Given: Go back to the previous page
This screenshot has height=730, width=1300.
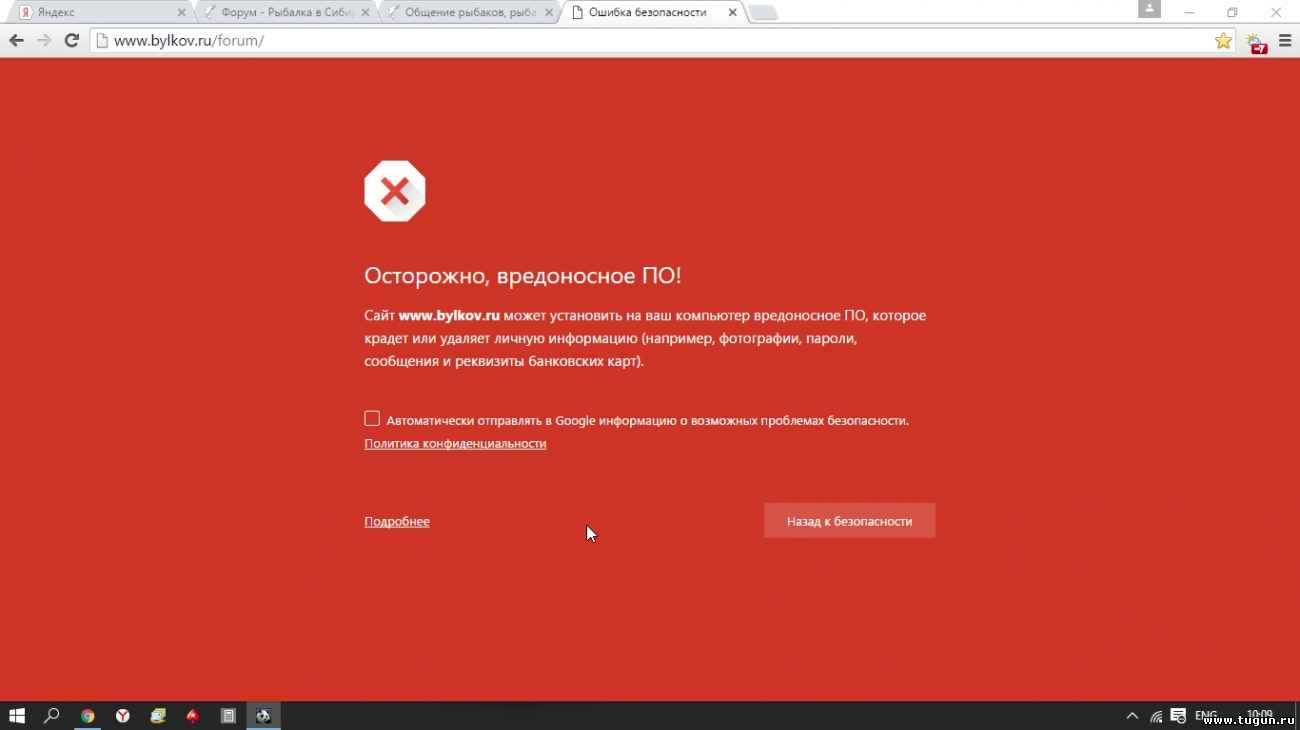Looking at the screenshot, I should tap(16, 41).
